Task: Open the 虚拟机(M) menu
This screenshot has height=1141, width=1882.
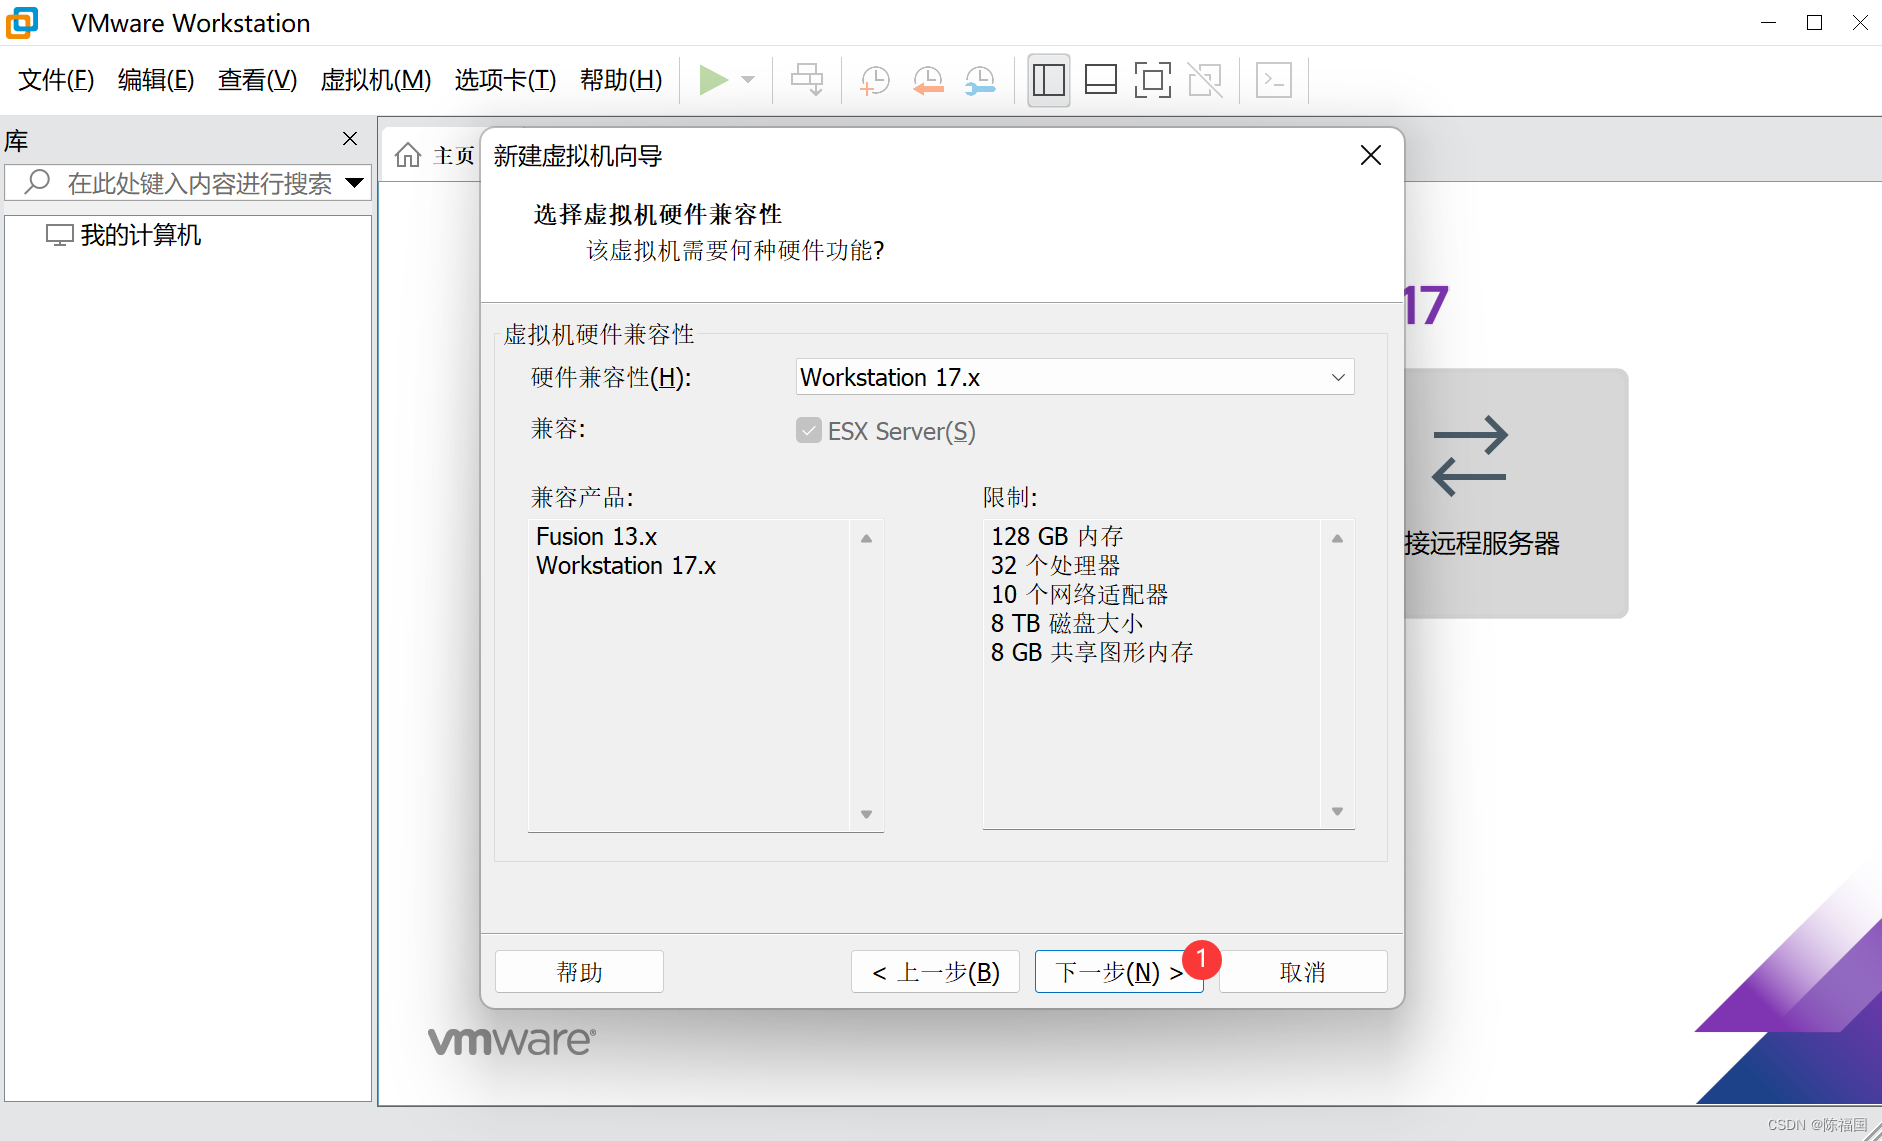Action: pos(376,80)
